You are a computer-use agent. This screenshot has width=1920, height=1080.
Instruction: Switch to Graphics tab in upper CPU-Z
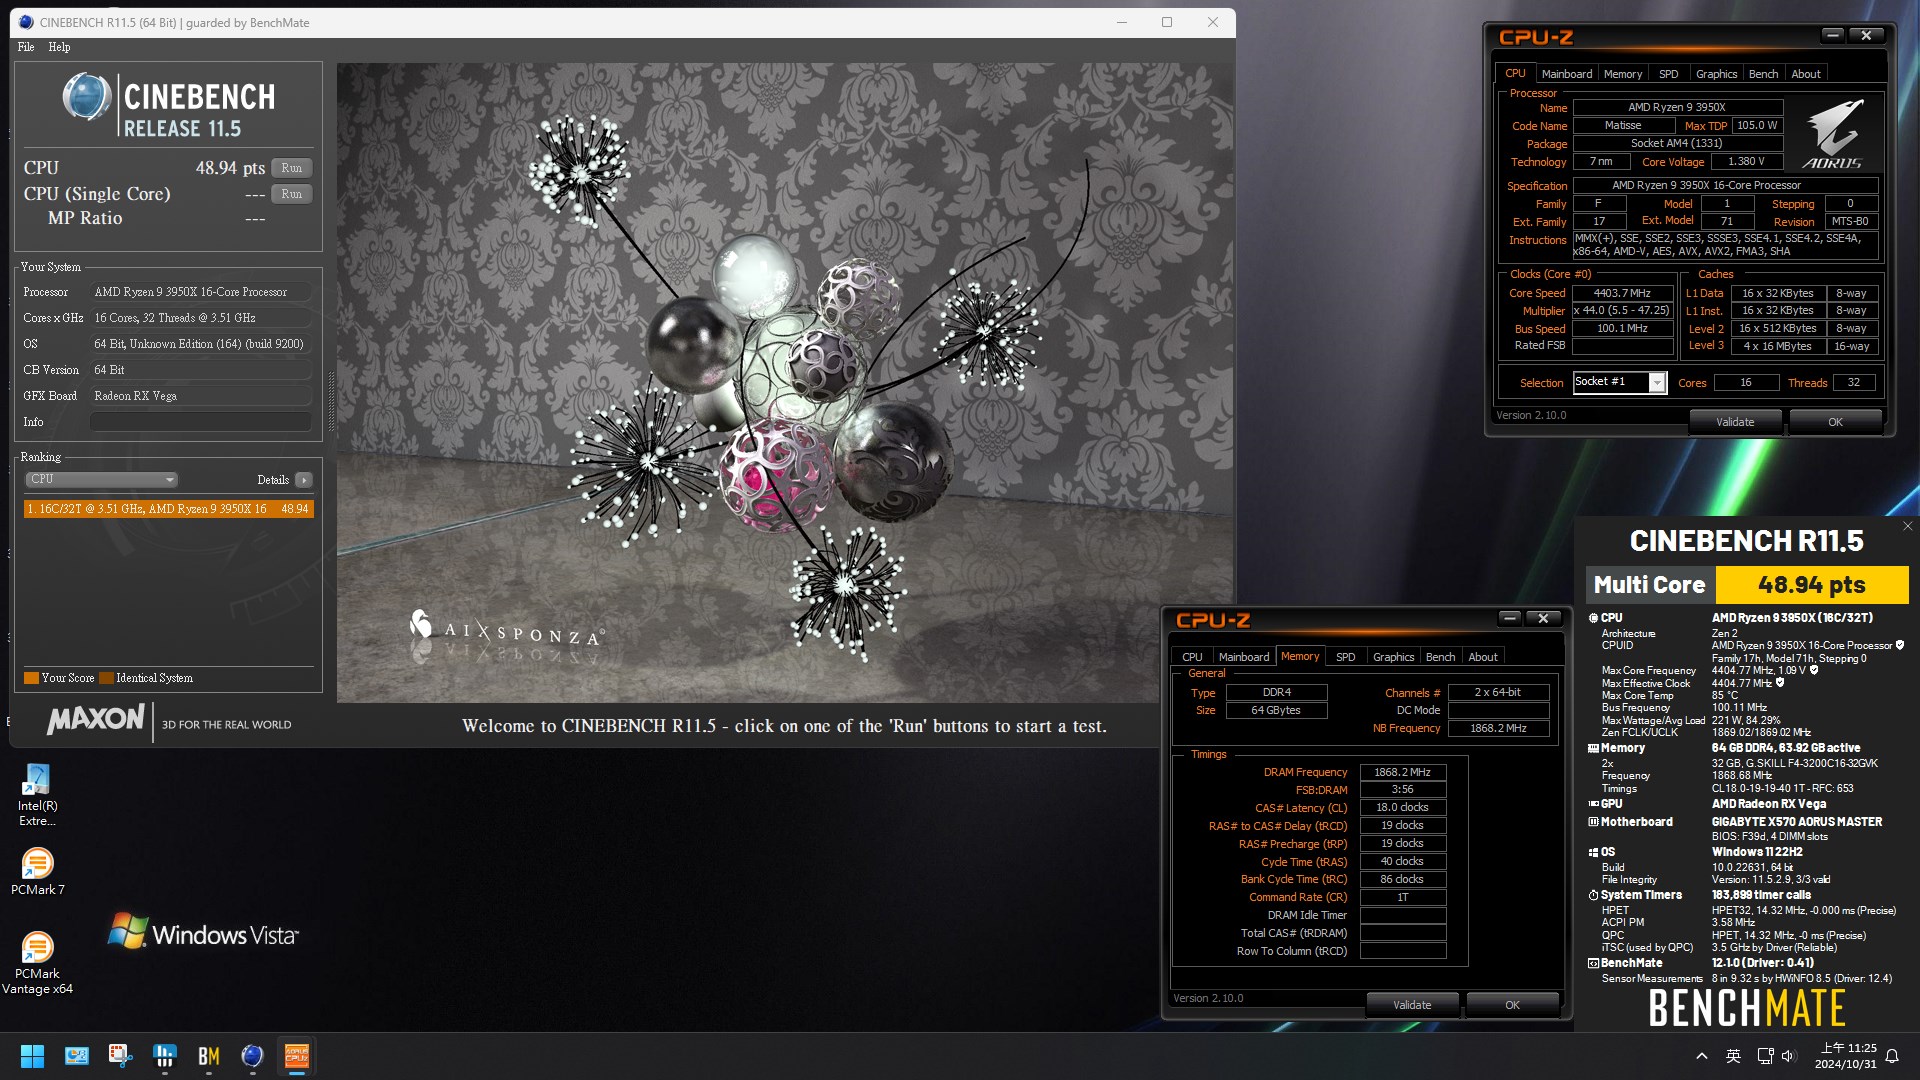[1716, 74]
